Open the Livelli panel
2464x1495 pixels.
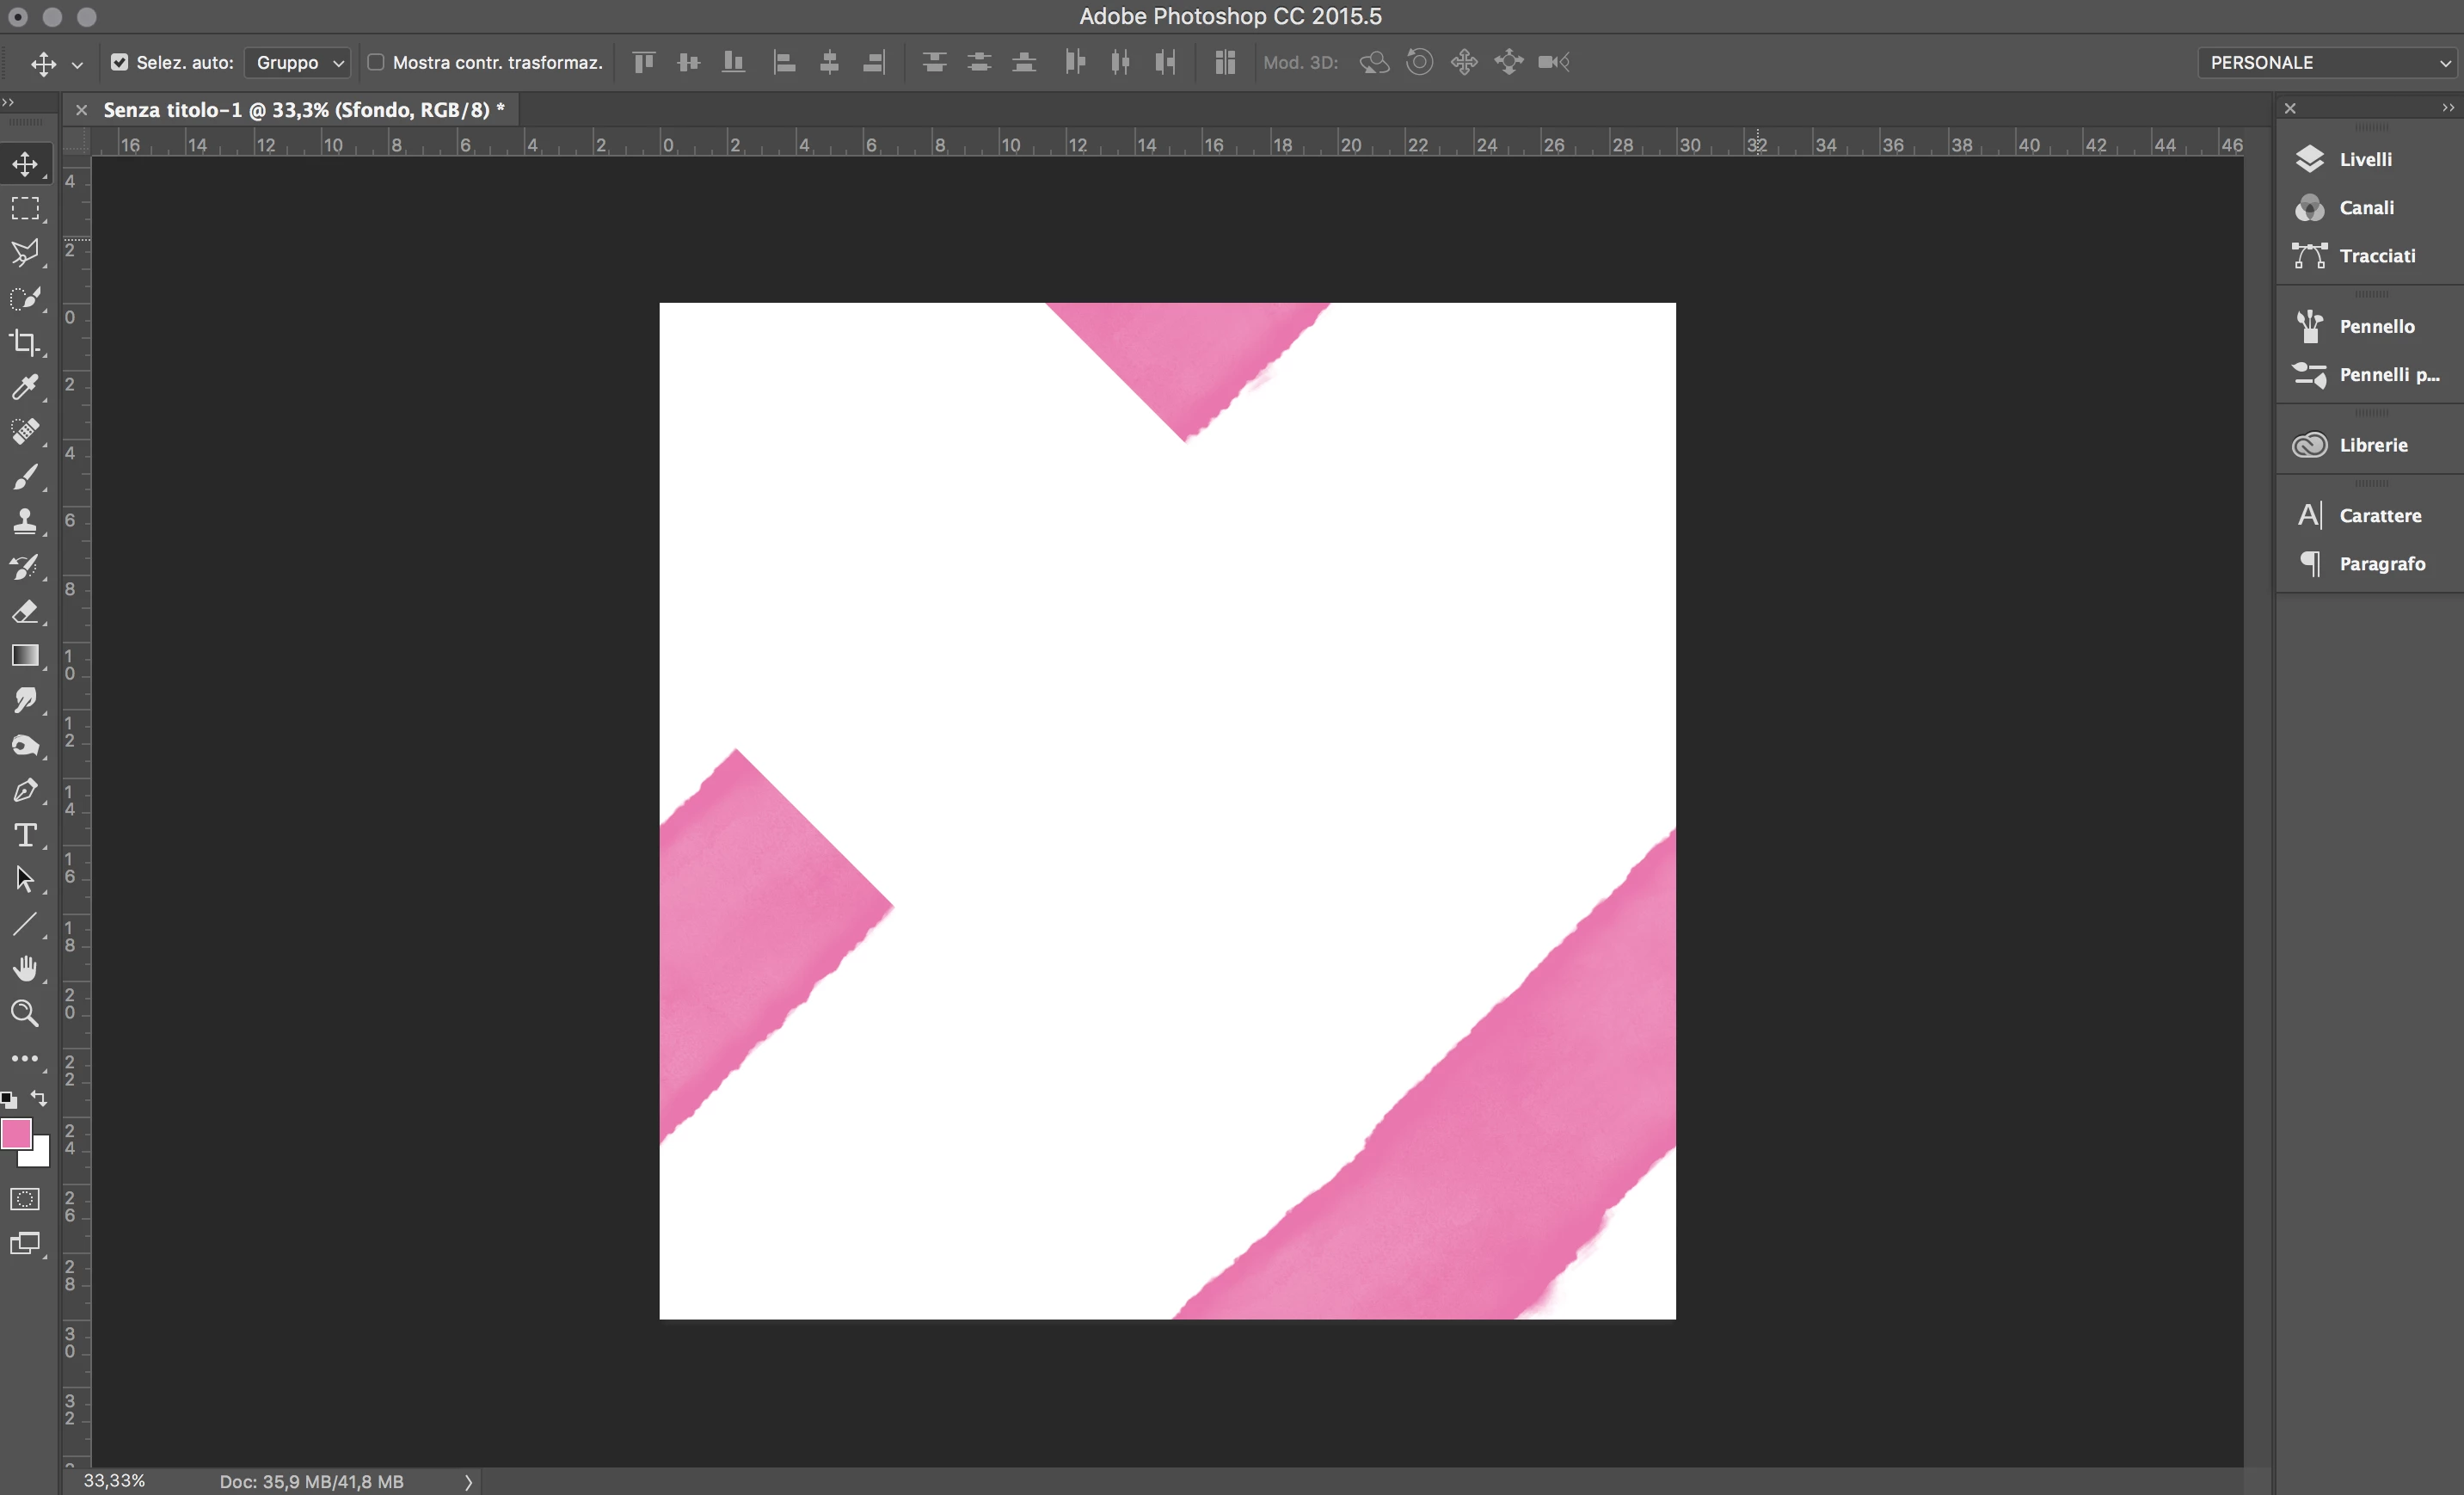tap(2365, 159)
